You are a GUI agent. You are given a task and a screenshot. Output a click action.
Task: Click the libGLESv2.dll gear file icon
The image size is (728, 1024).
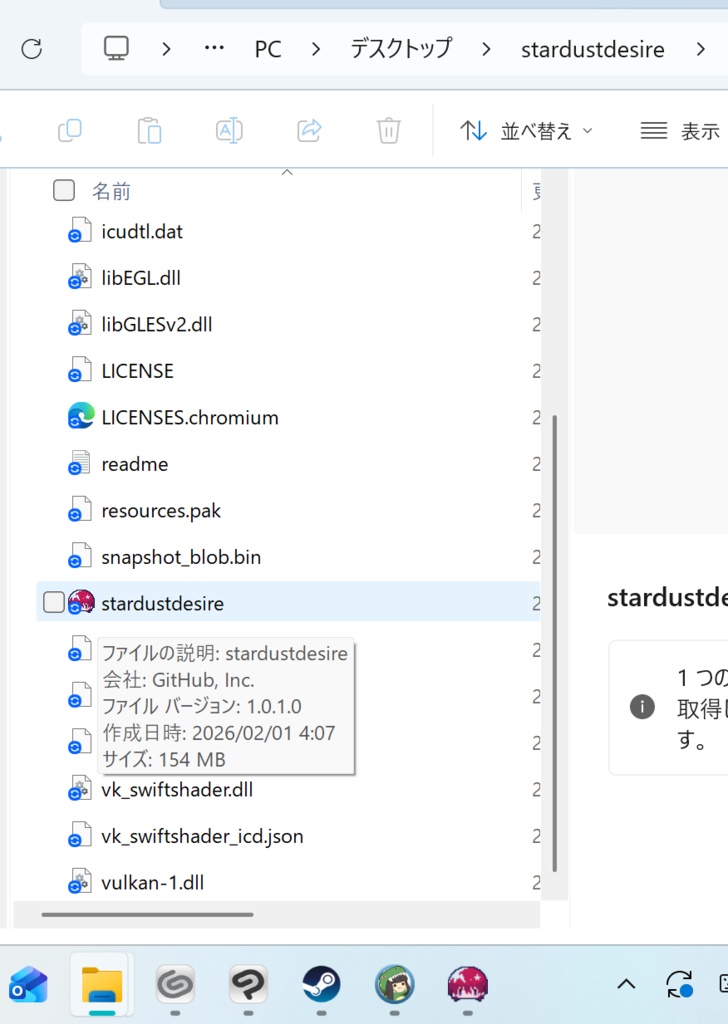(80, 323)
